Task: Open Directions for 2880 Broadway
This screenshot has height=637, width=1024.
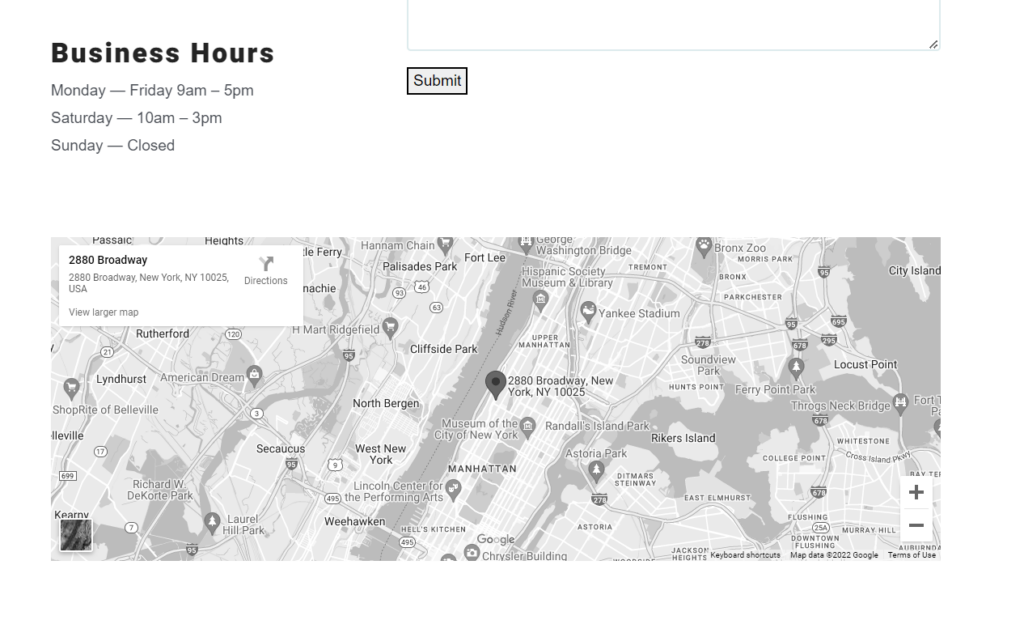Action: point(266,270)
